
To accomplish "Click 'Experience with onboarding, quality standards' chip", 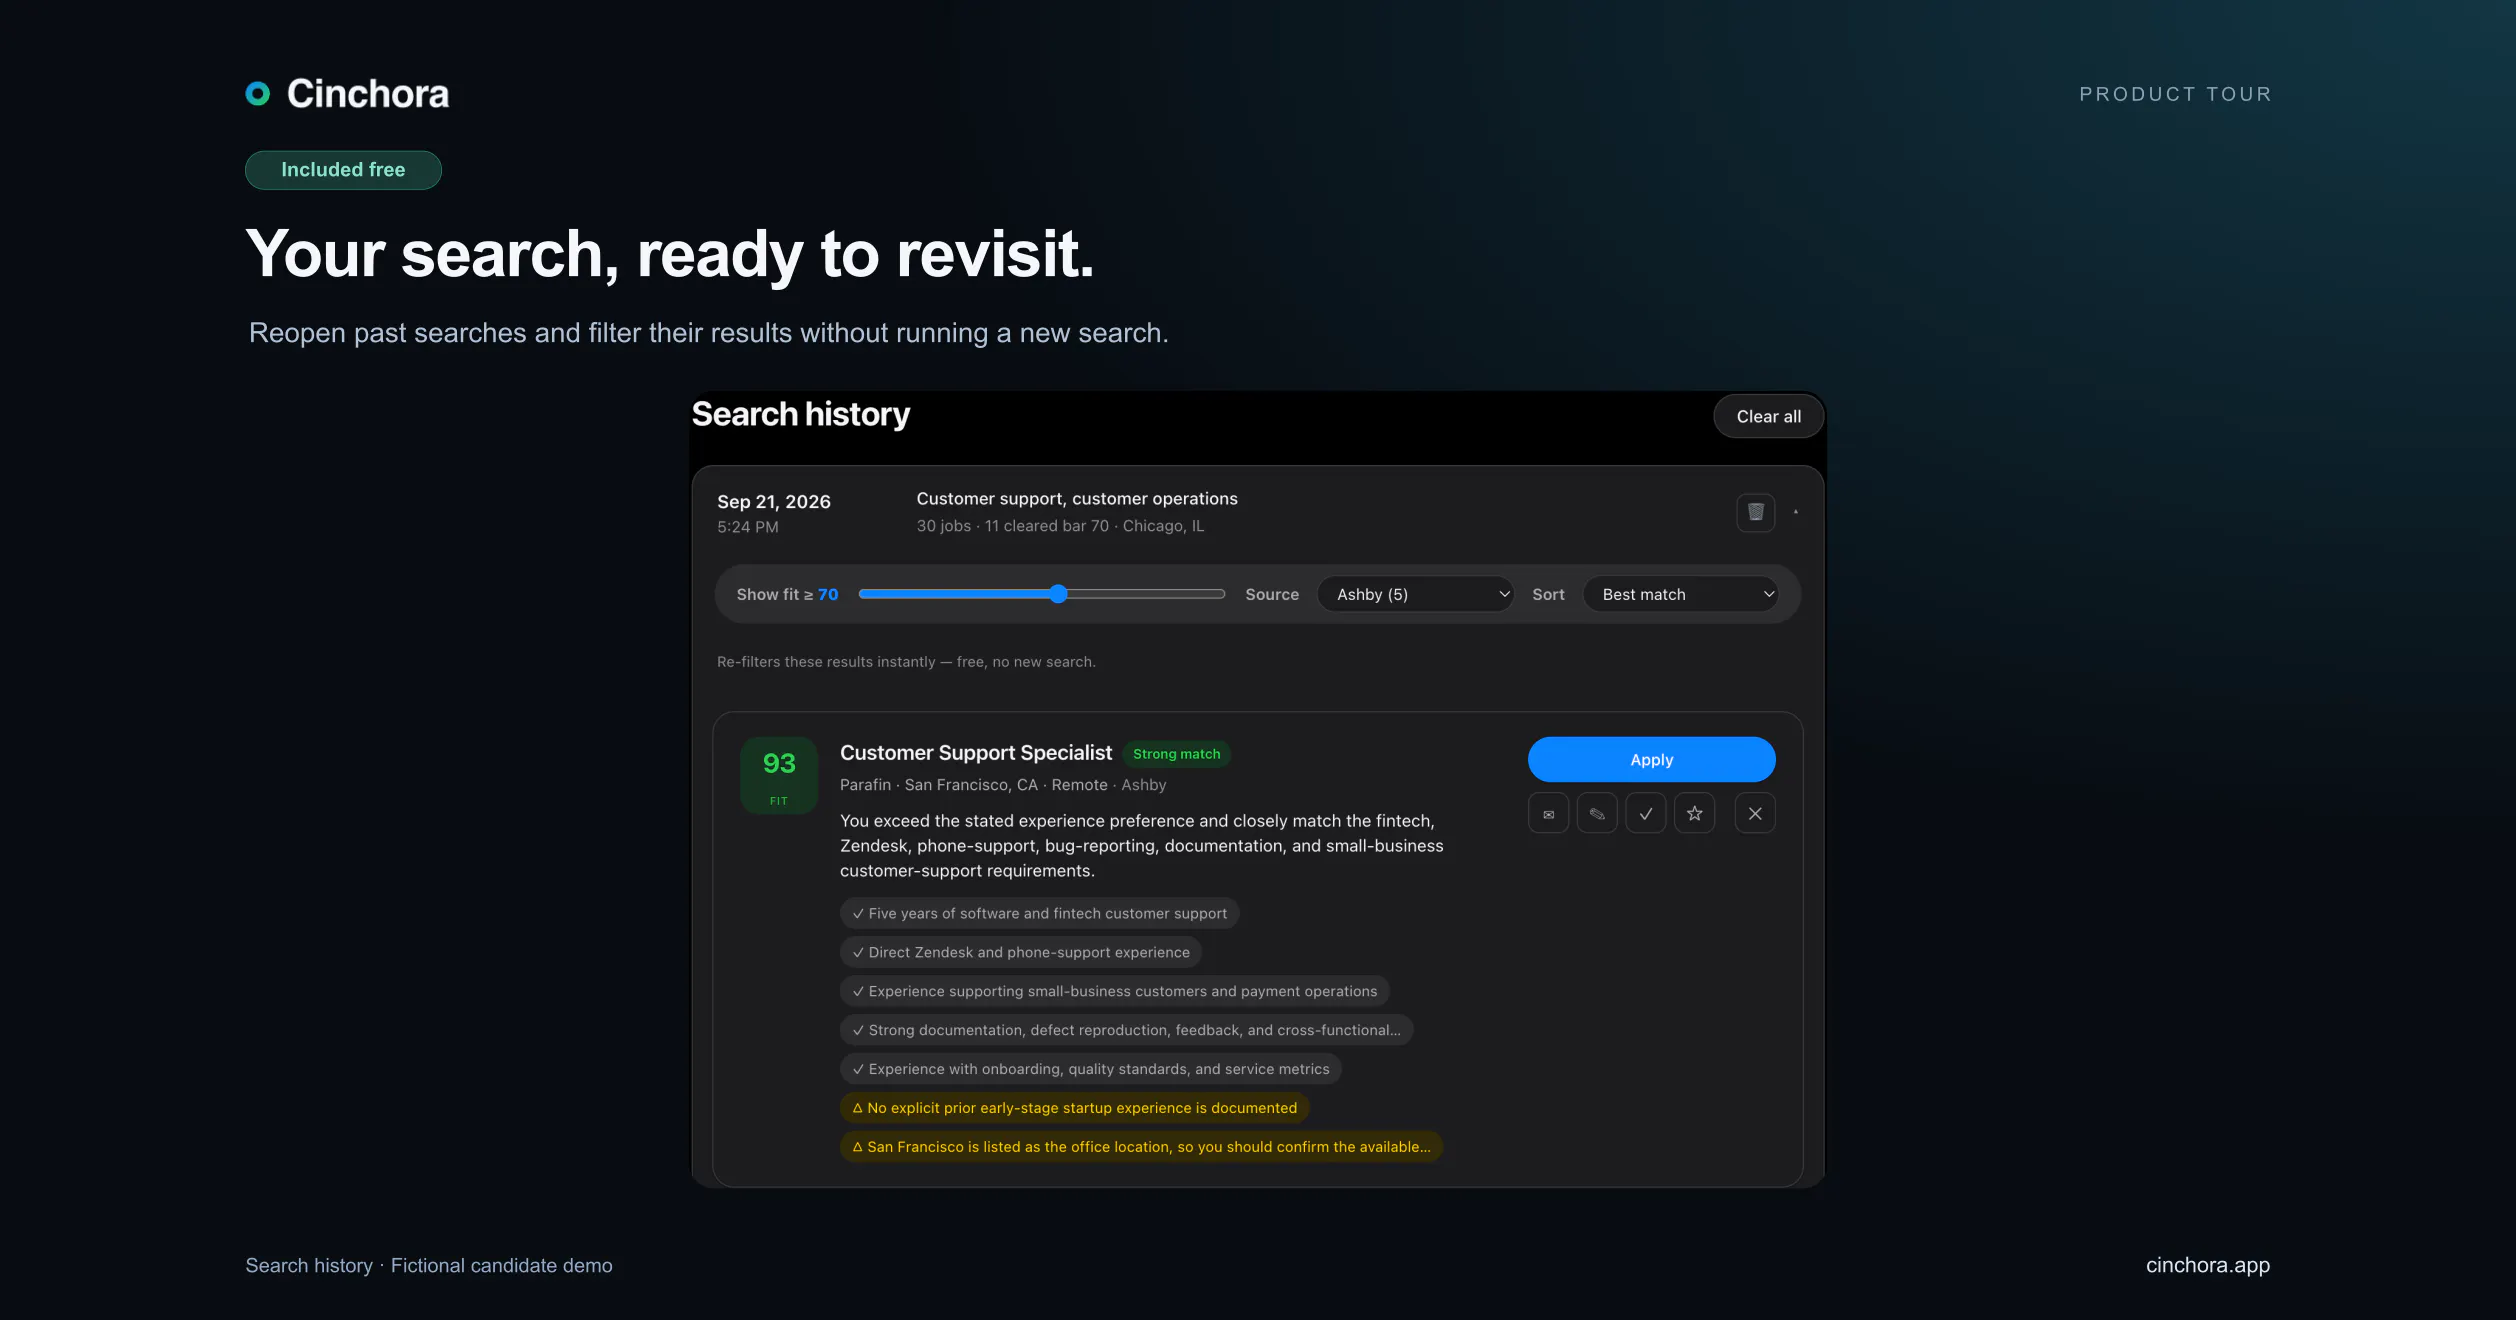I will 1090,1069.
